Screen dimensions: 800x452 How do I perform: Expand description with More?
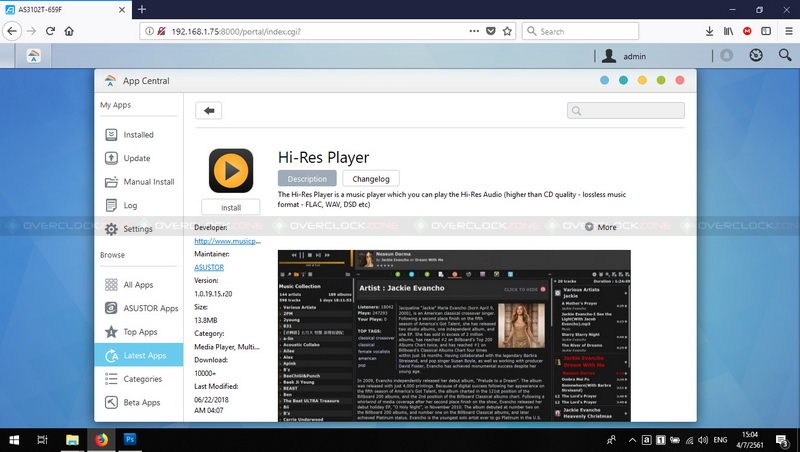601,227
